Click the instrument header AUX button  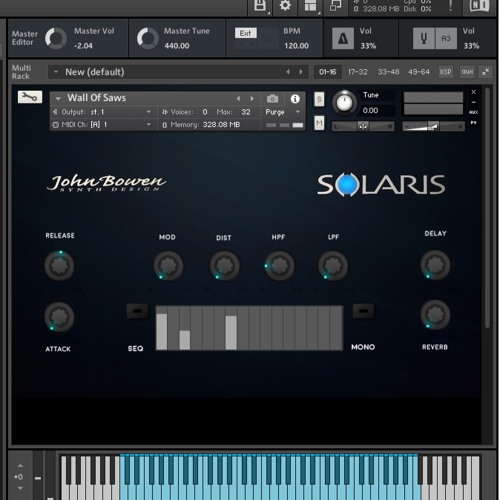click(x=474, y=112)
